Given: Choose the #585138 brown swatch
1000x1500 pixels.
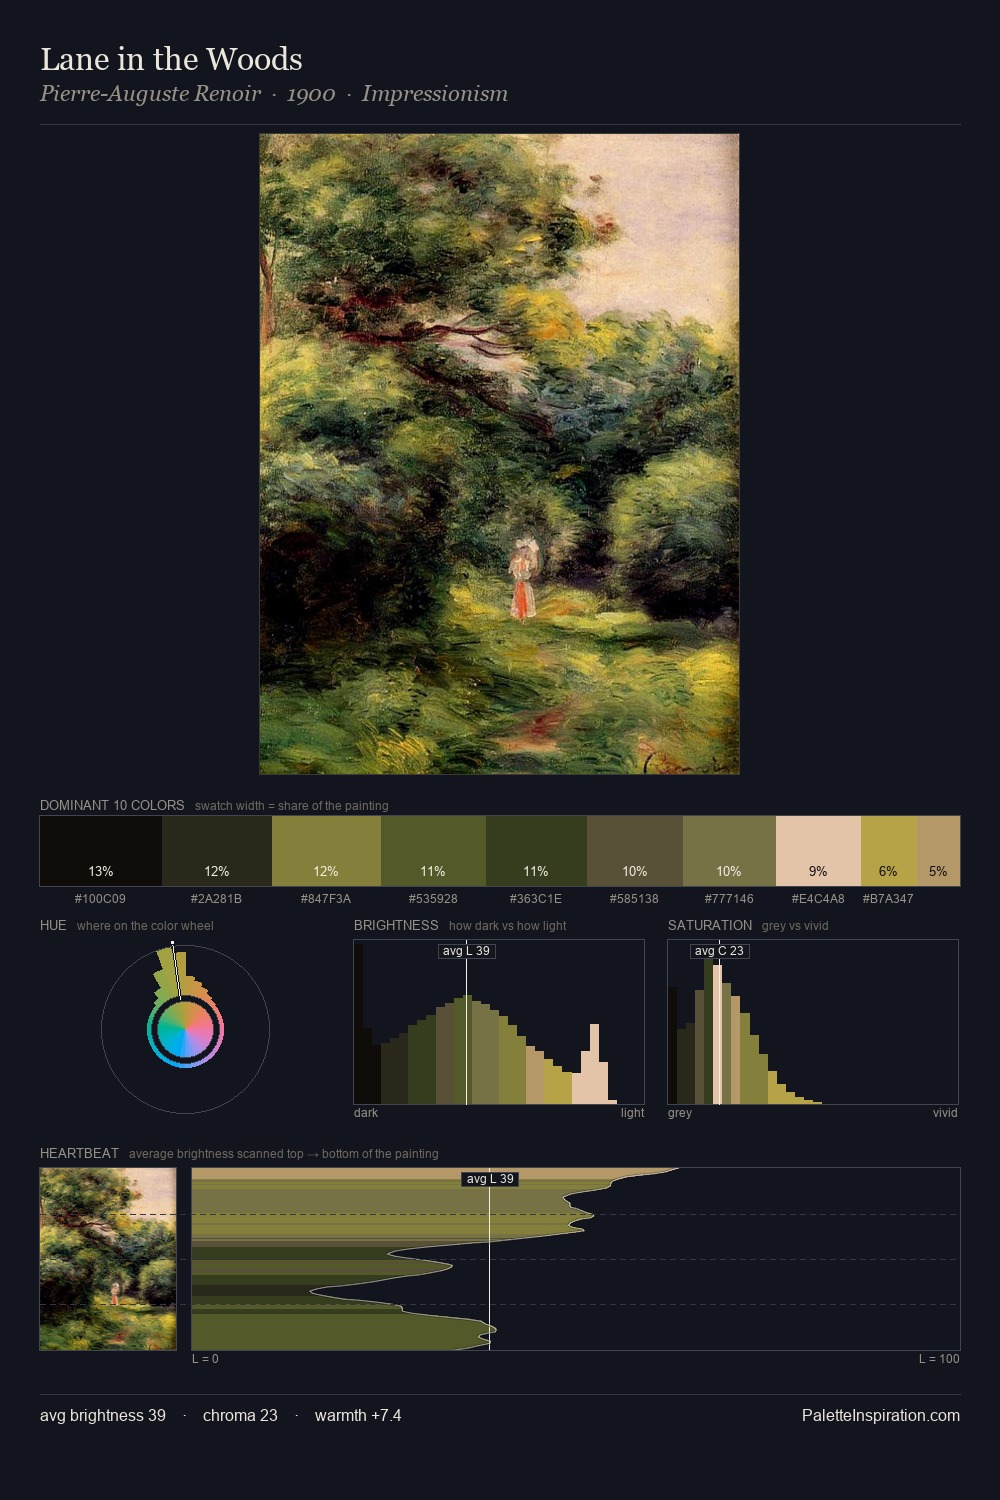Looking at the screenshot, I should 635,851.
